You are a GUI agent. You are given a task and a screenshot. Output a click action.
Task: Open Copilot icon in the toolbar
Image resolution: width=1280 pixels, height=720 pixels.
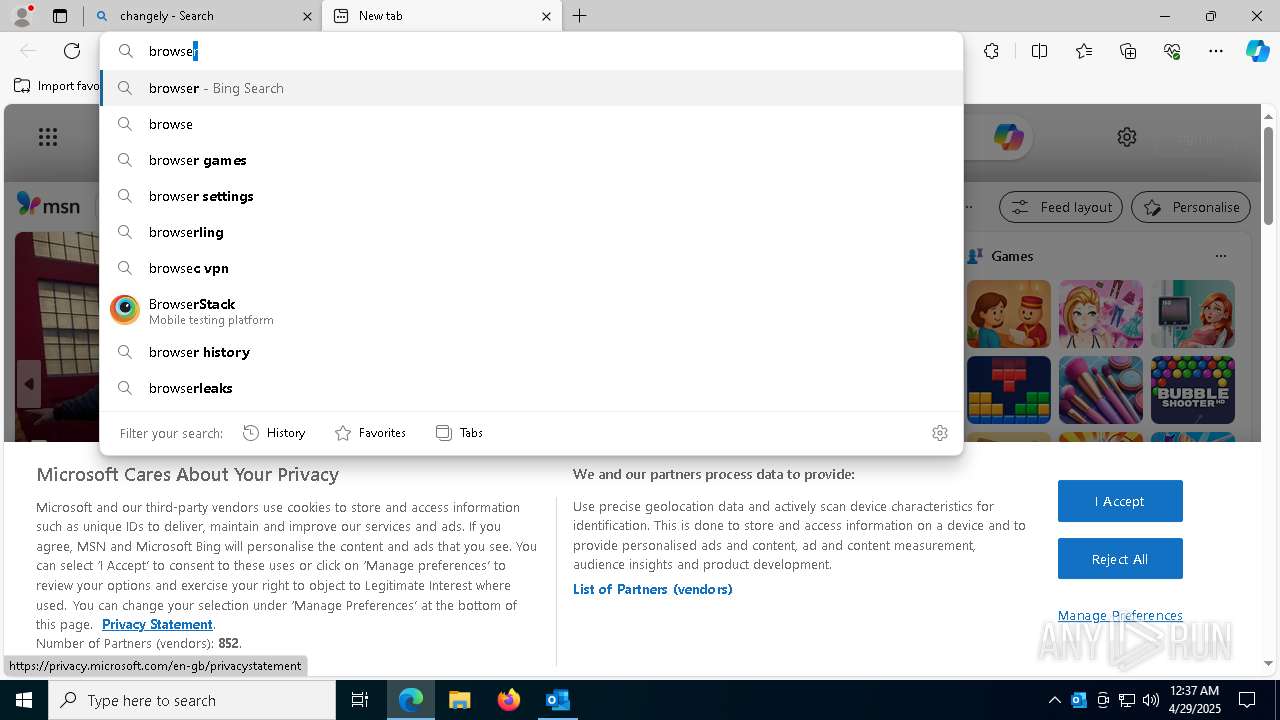point(1257,51)
